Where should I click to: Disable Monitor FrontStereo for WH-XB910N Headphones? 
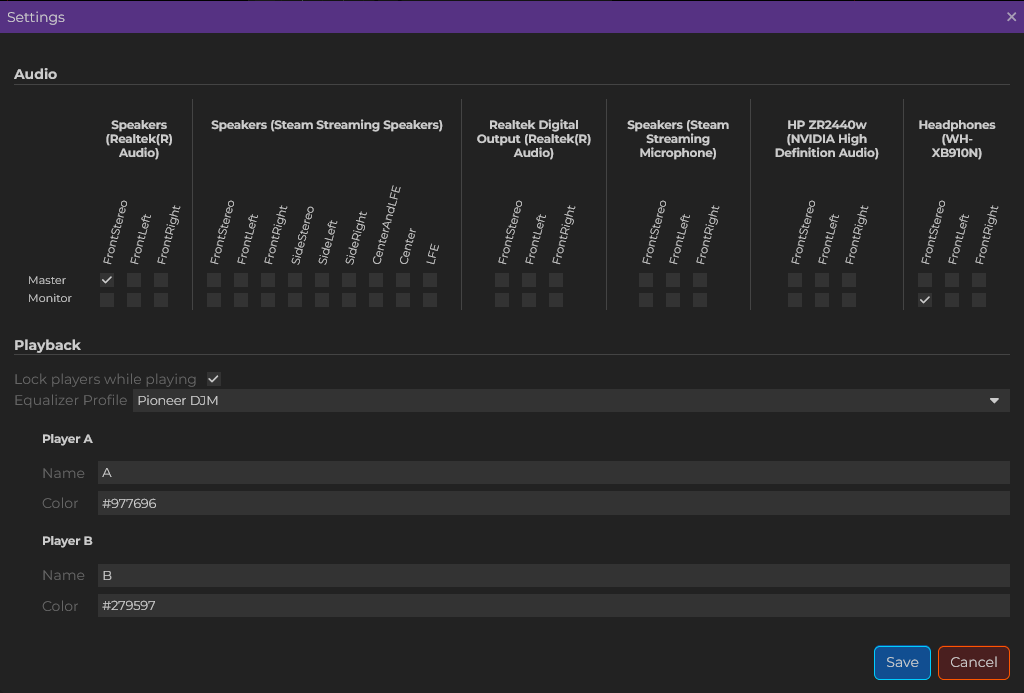[x=925, y=300]
